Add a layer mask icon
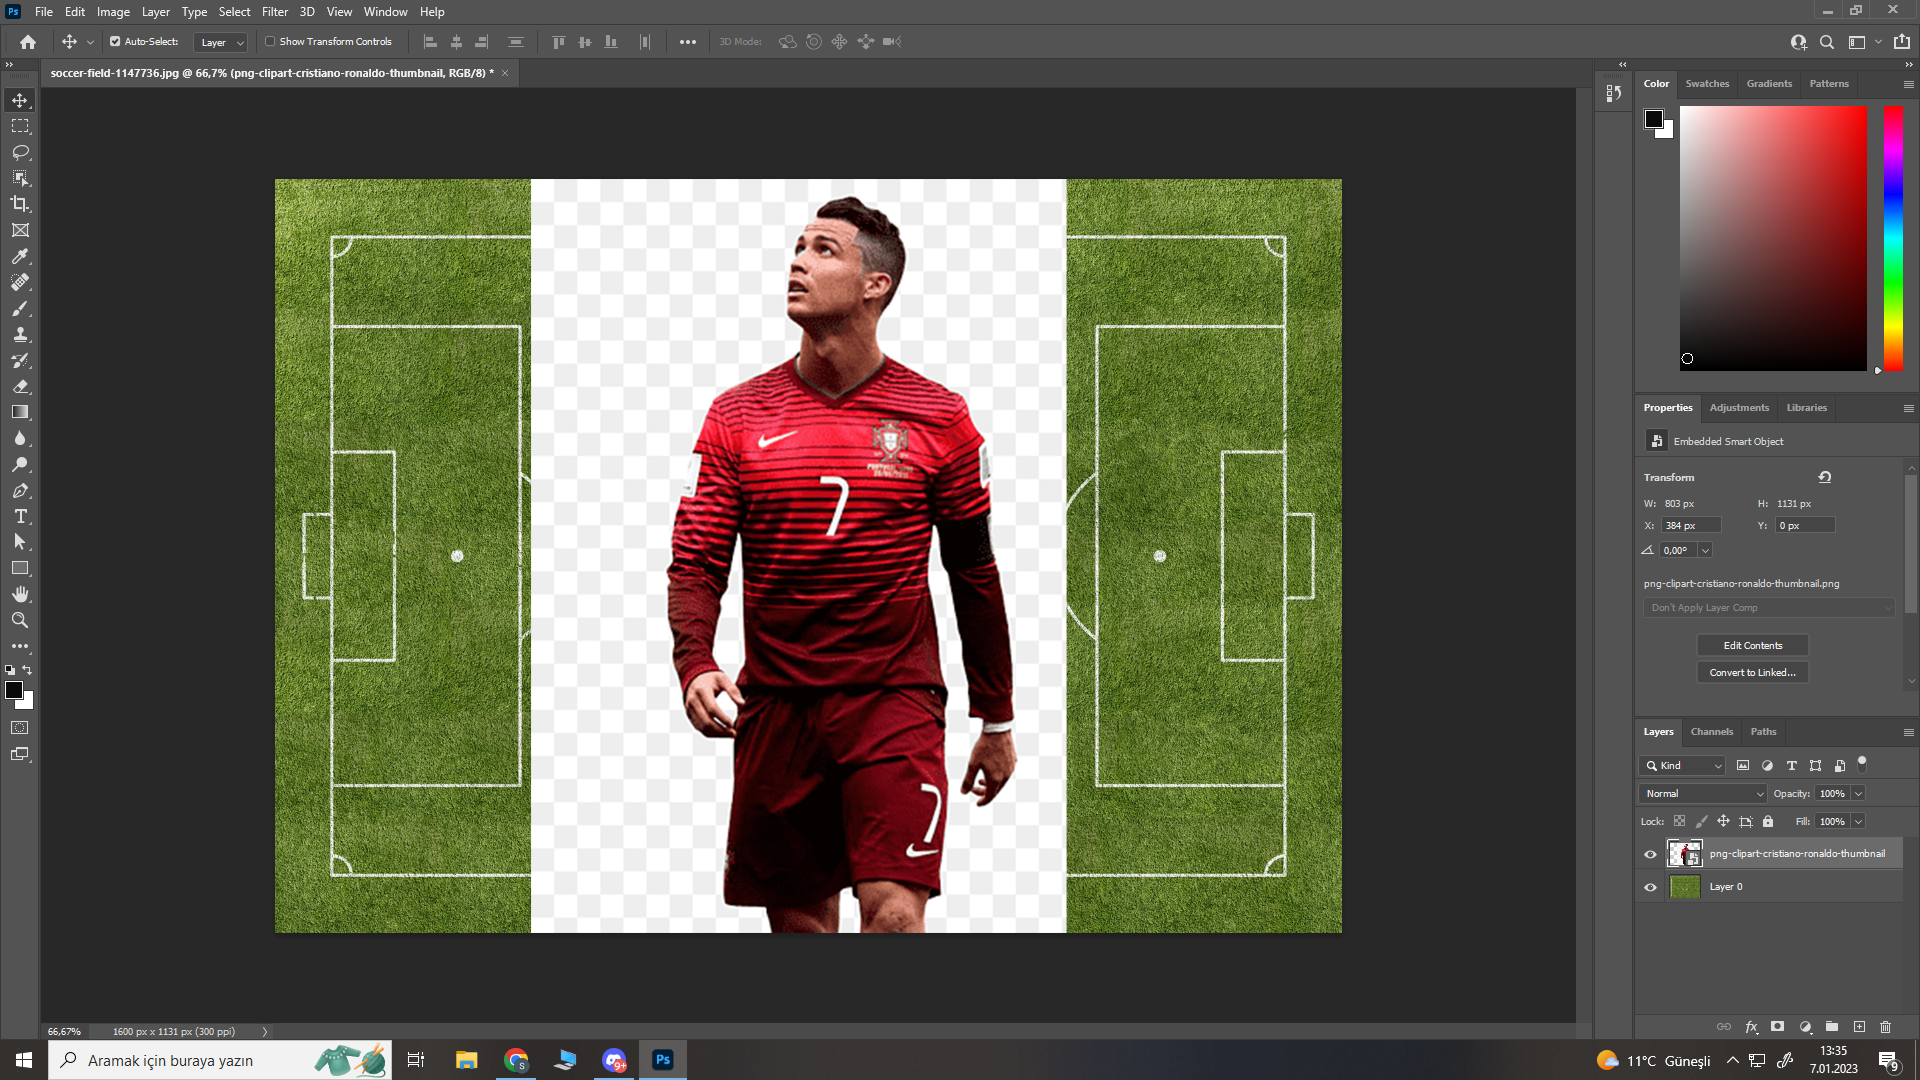Viewport: 1920px width, 1080px height. [1777, 1027]
